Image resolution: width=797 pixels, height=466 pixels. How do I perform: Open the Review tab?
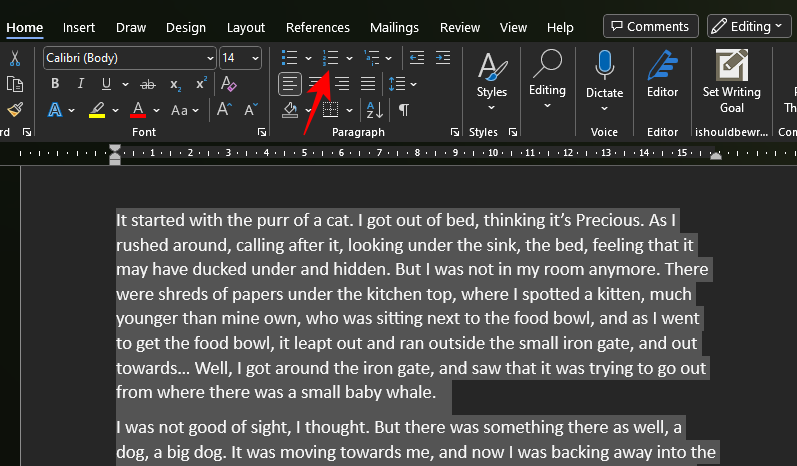coord(459,27)
